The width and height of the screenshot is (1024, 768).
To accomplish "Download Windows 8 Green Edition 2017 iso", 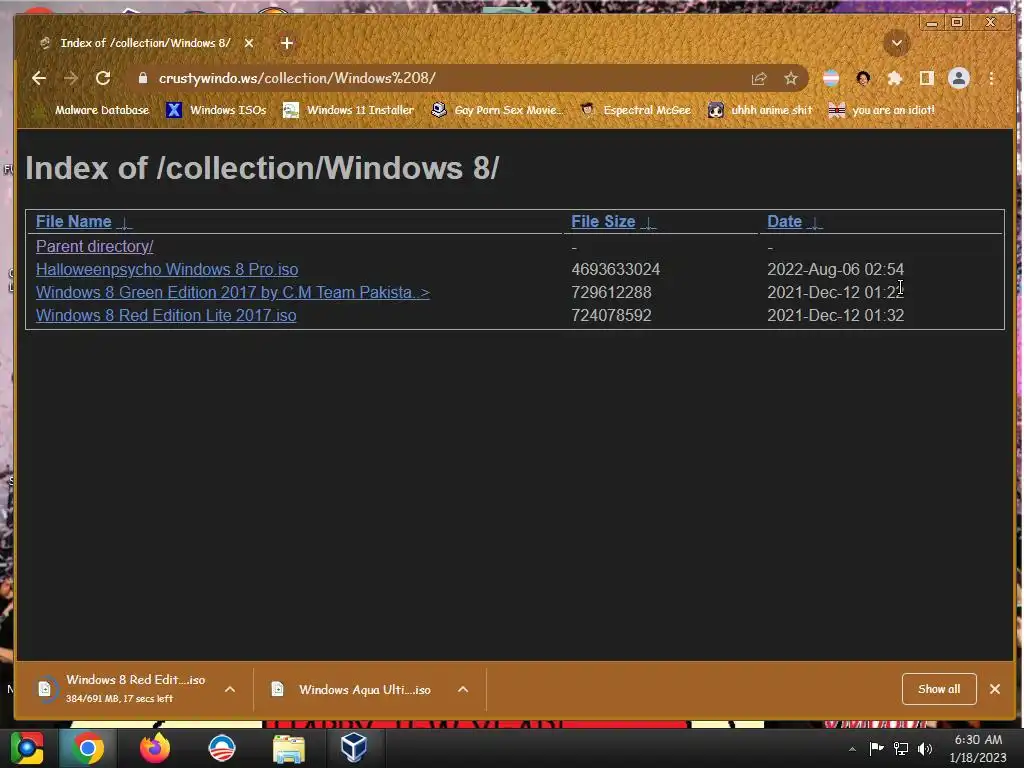I will click(232, 292).
